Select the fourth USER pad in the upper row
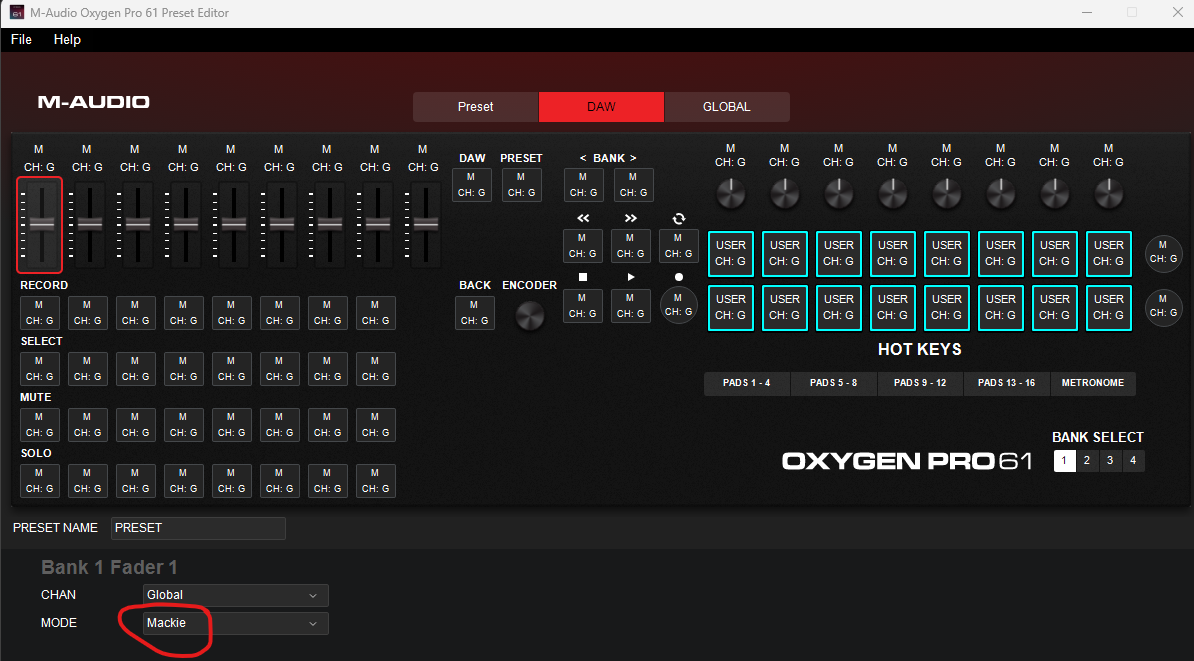1194x661 pixels. (893, 254)
